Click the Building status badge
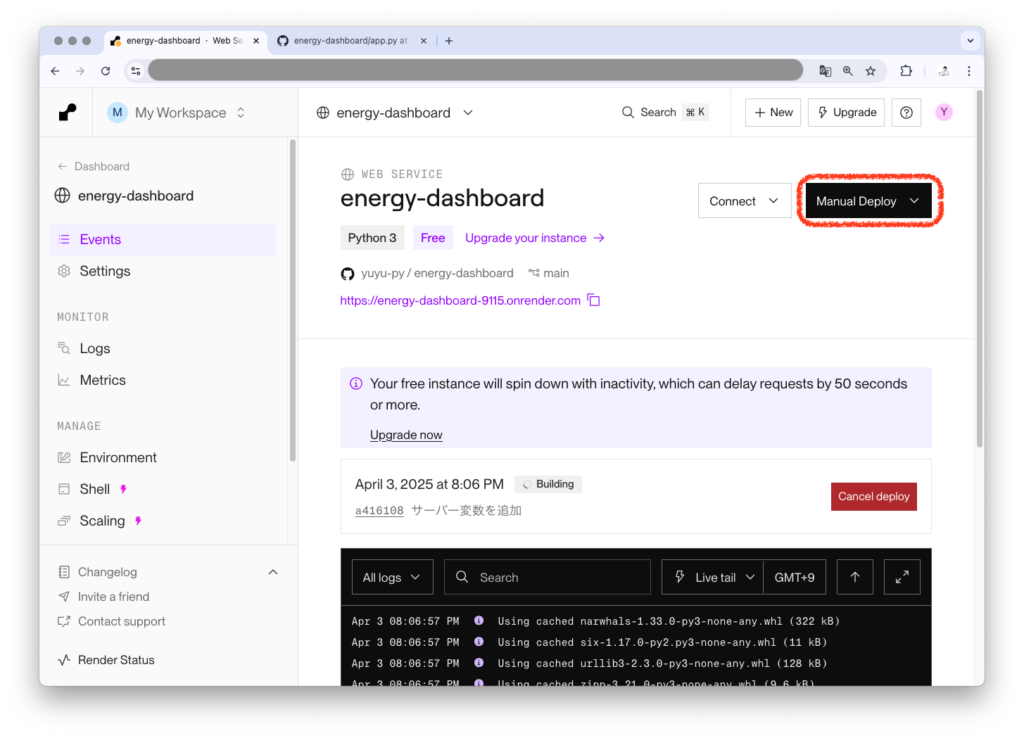1024x738 pixels. [549, 484]
